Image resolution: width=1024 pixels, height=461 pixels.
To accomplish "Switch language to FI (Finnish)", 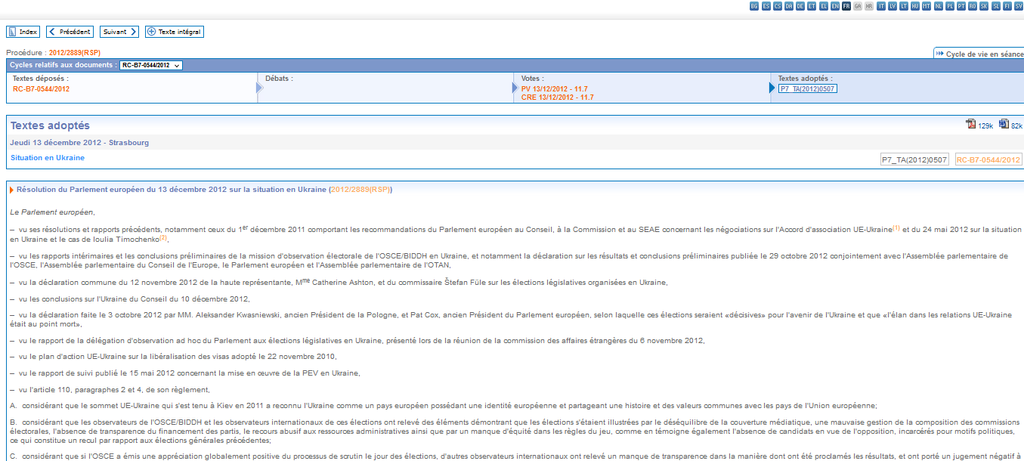I will [1007, 6].
